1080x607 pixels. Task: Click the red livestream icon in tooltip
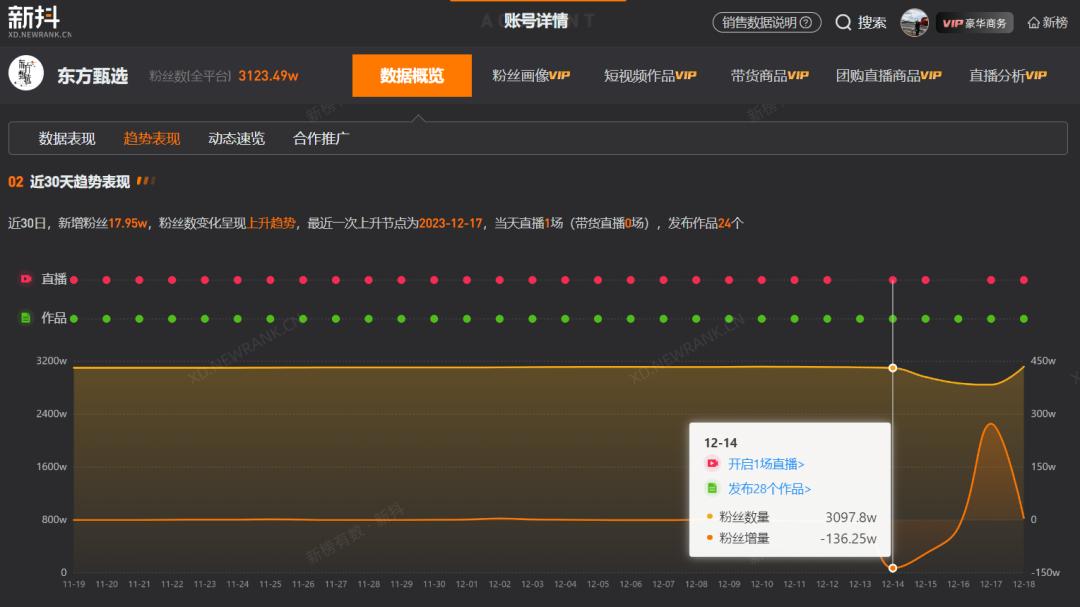point(712,464)
